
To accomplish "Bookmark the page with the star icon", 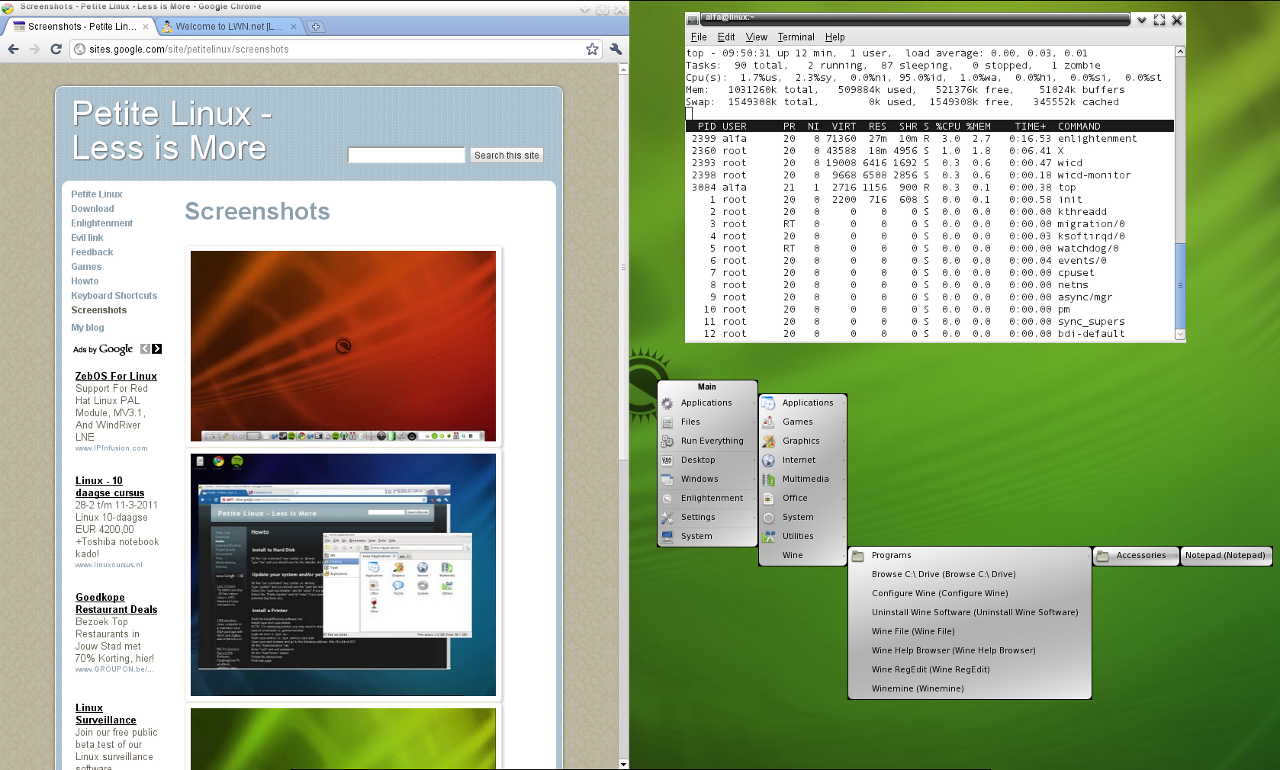I will pyautogui.click(x=592, y=49).
